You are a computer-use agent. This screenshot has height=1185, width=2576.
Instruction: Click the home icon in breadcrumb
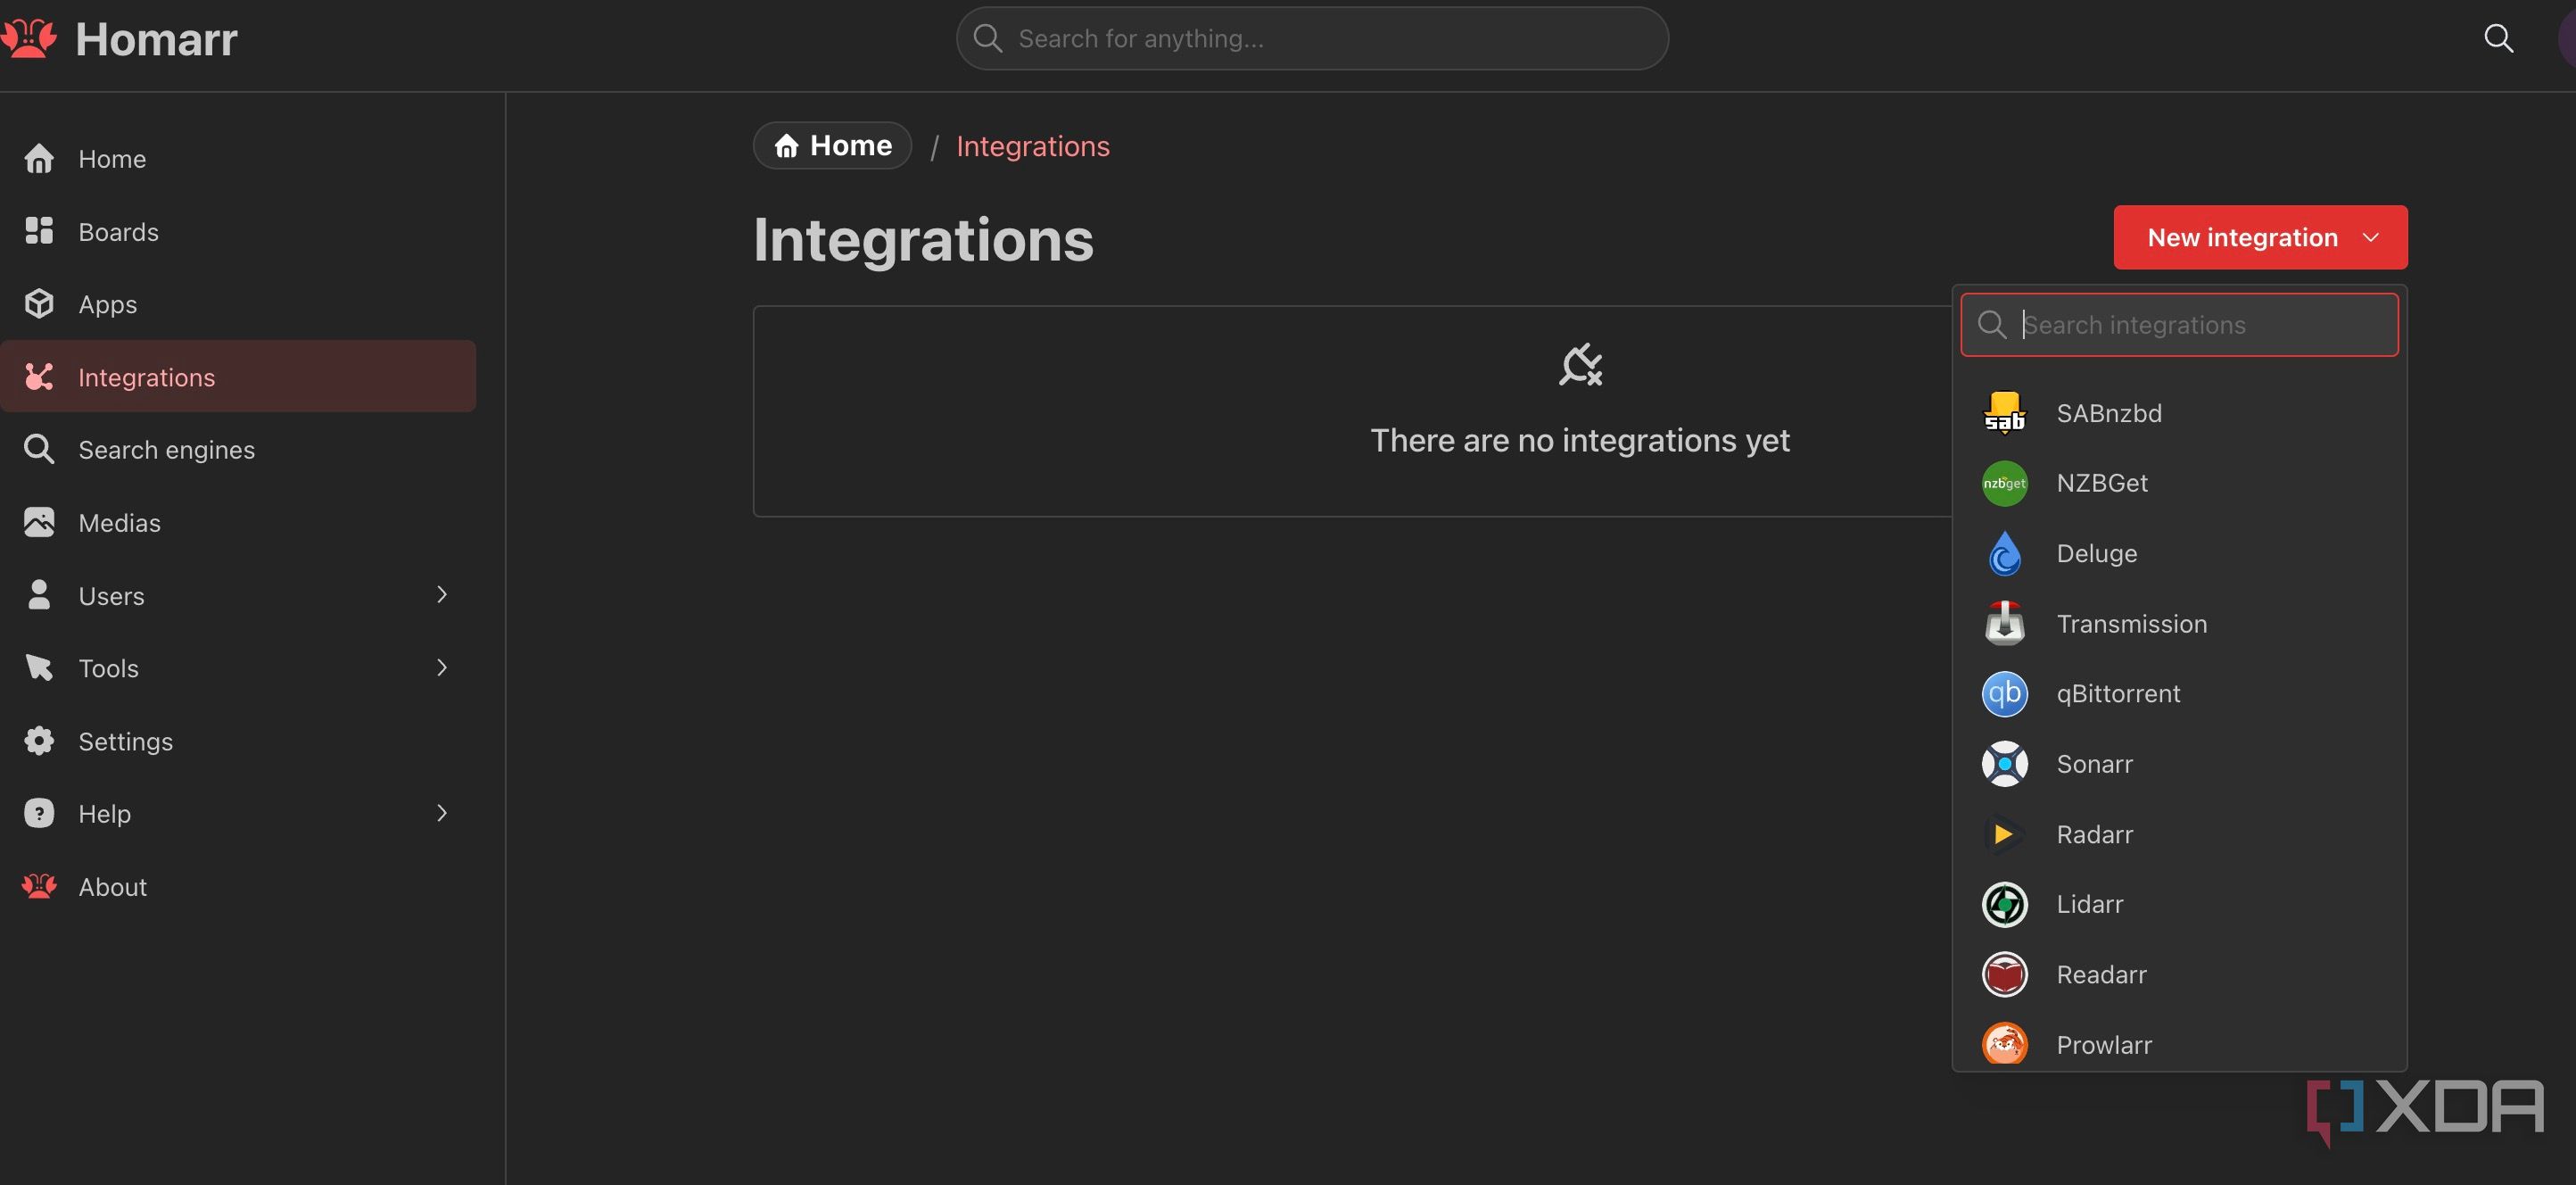787,146
